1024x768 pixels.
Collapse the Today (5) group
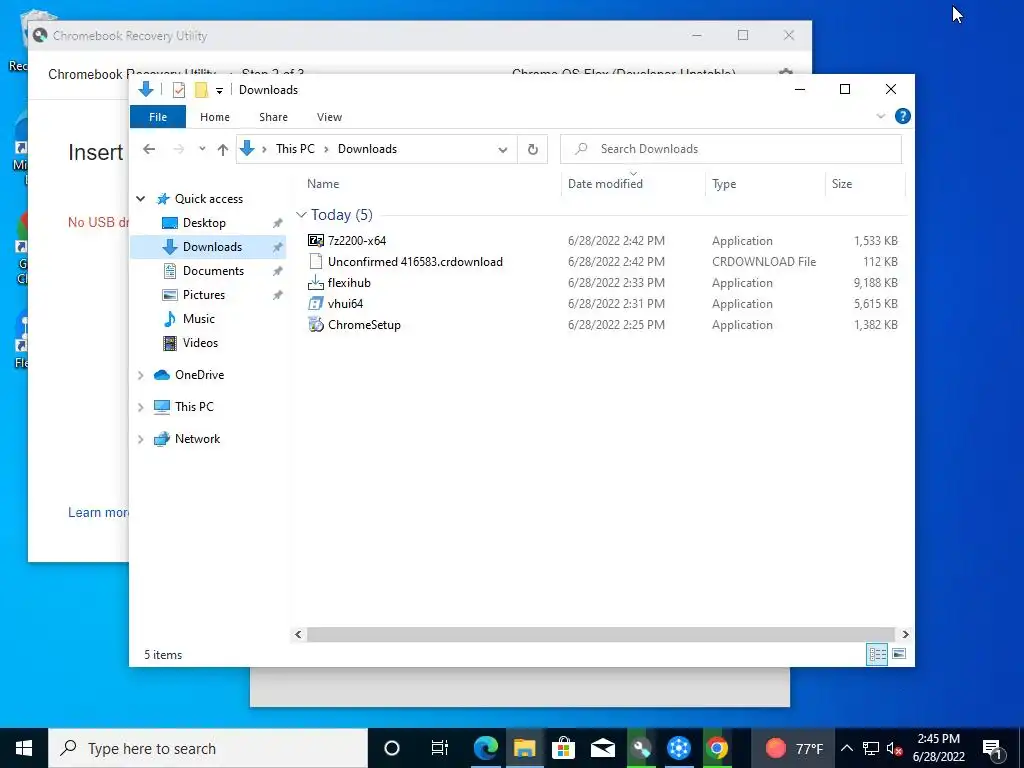pyautogui.click(x=301, y=215)
